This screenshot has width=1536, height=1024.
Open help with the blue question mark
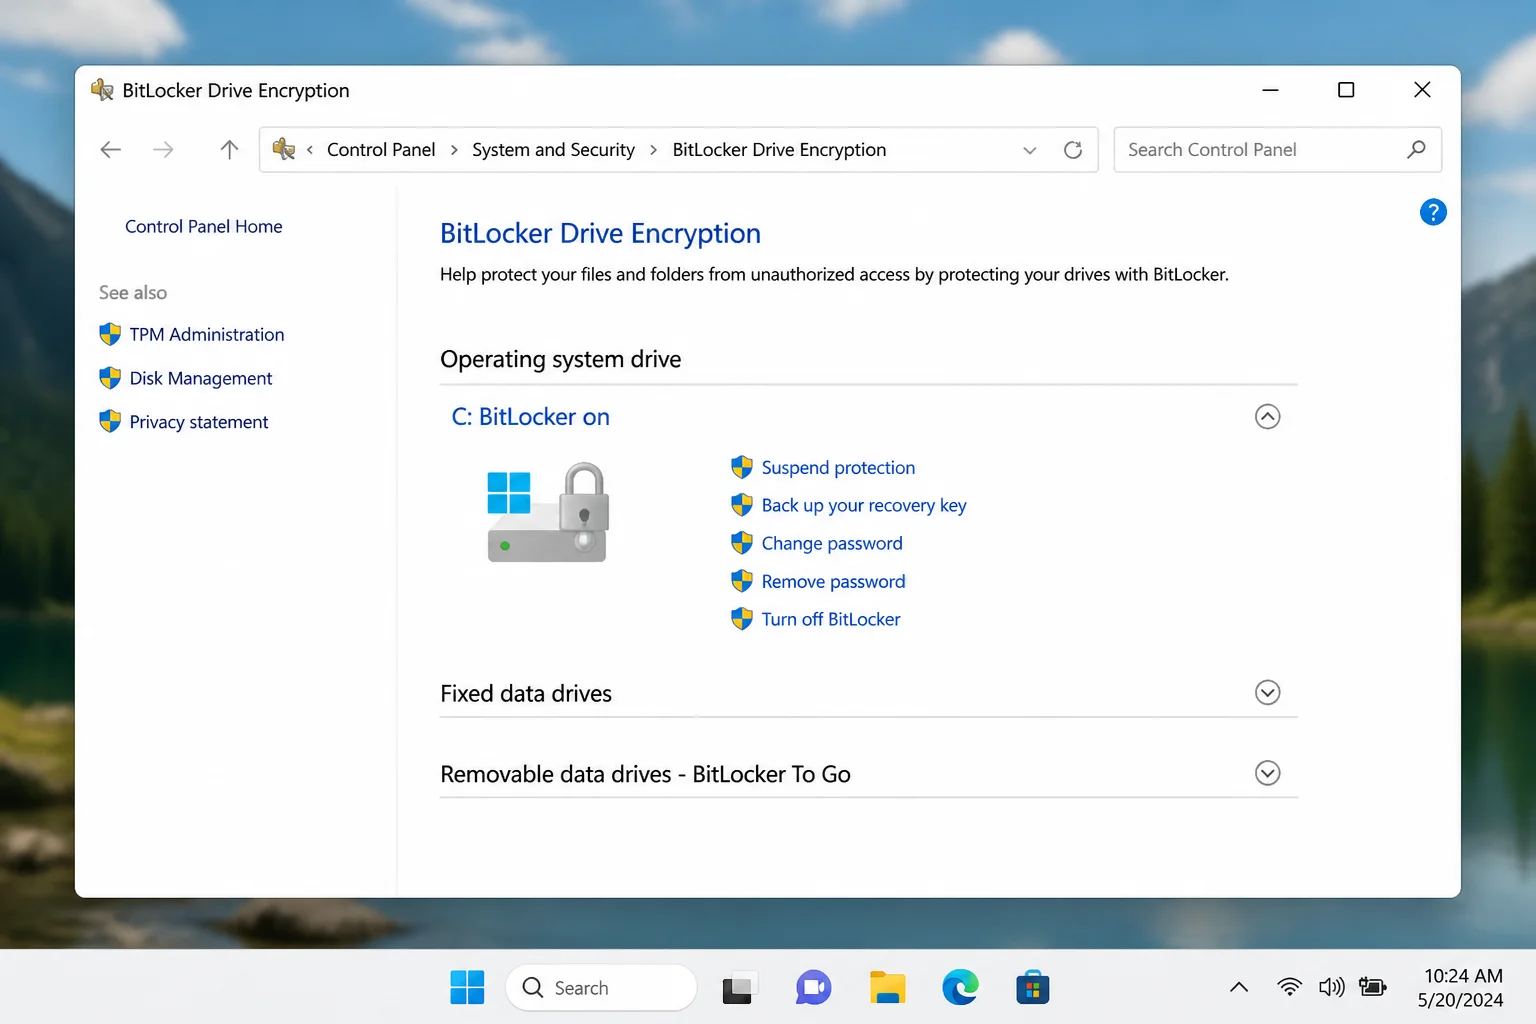(x=1433, y=212)
